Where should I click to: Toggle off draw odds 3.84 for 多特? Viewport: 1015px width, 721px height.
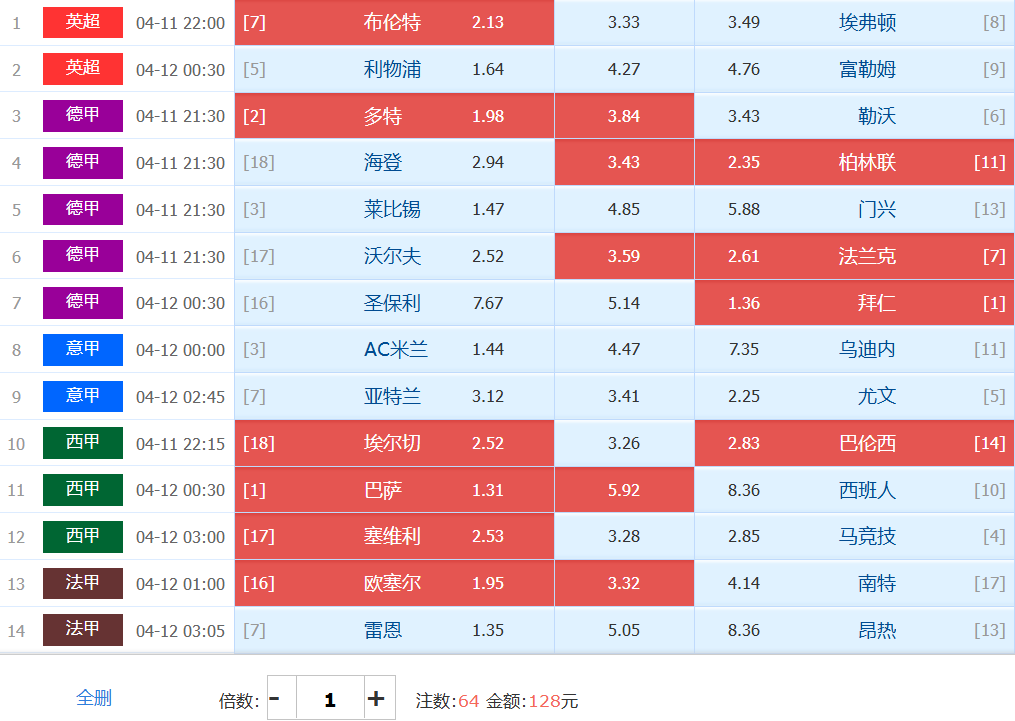click(x=624, y=116)
